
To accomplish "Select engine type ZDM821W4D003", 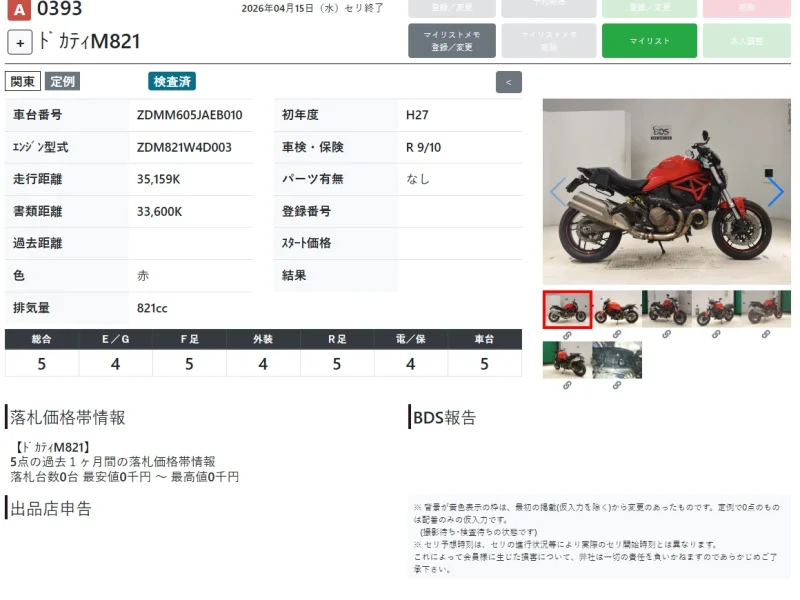I will (184, 147).
